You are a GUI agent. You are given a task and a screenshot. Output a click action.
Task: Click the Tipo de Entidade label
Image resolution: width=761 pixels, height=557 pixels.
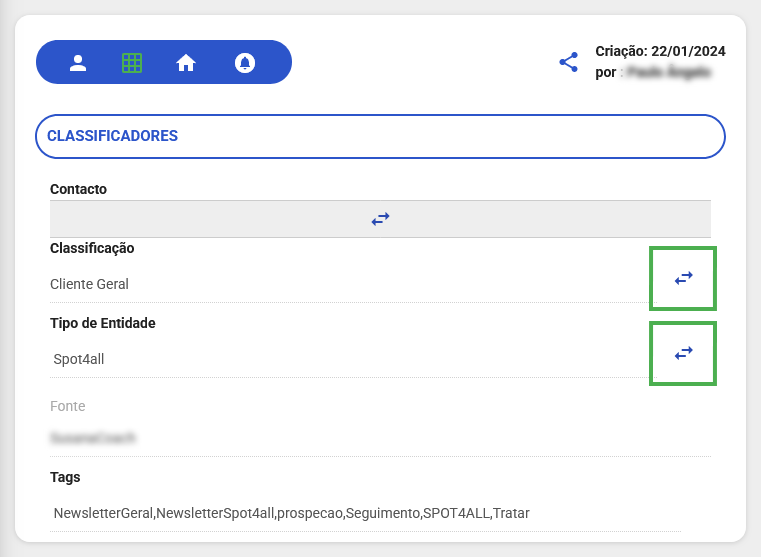pyautogui.click(x=103, y=323)
